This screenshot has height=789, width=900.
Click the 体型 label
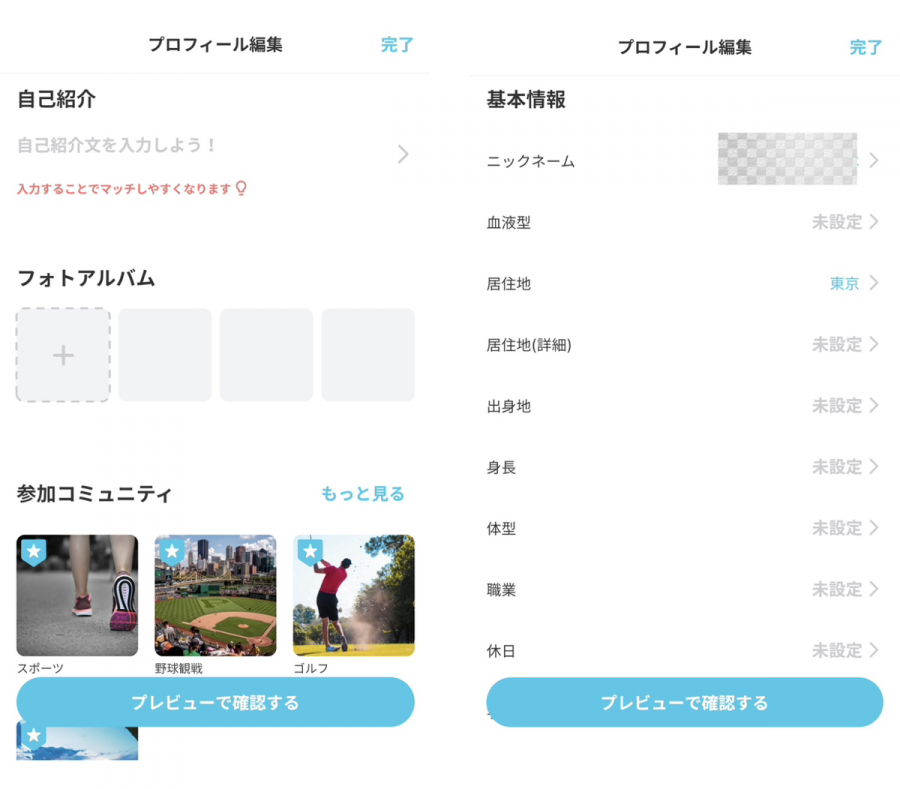pos(501,528)
